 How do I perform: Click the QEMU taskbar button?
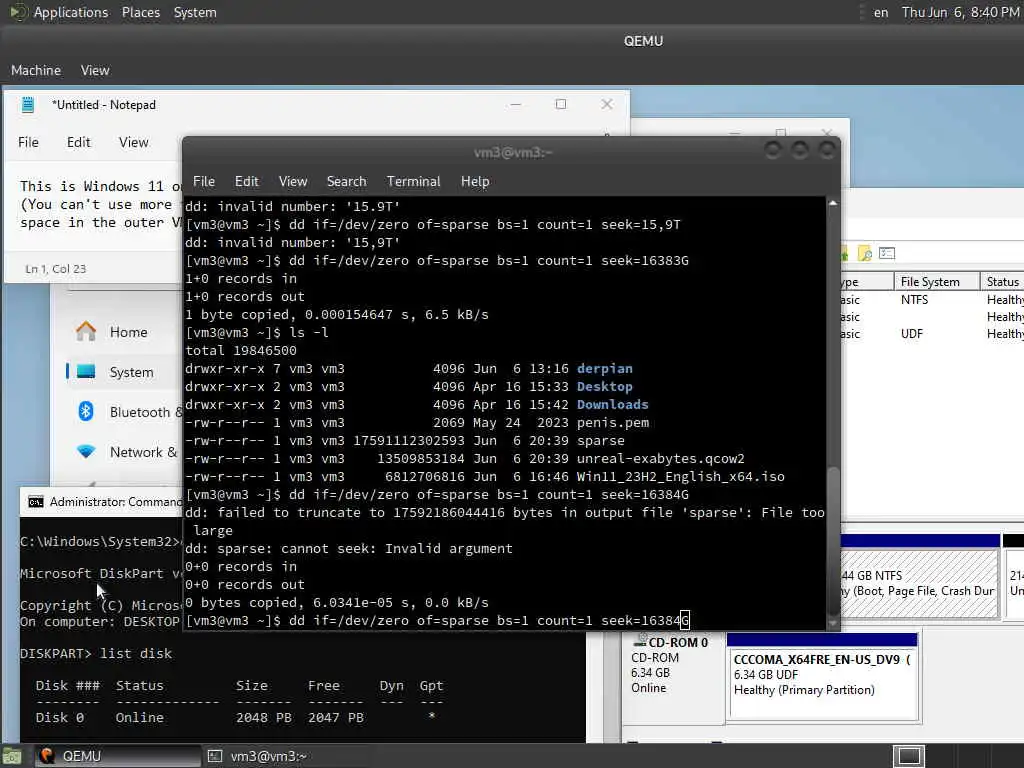pyautogui.click(x=118, y=756)
